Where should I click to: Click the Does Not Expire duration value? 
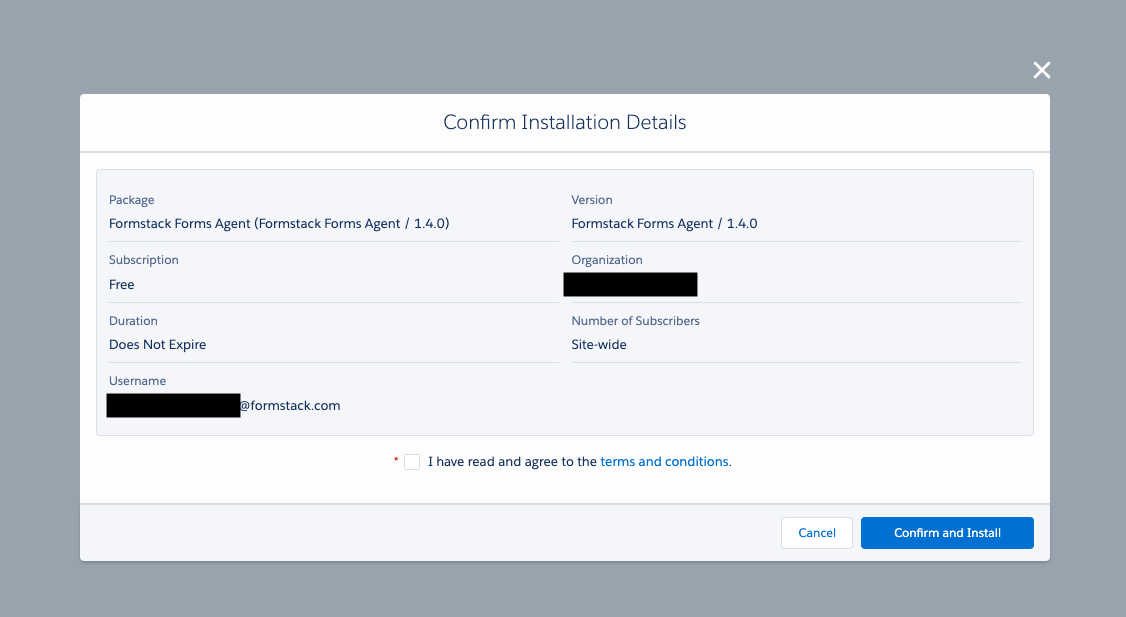158,345
